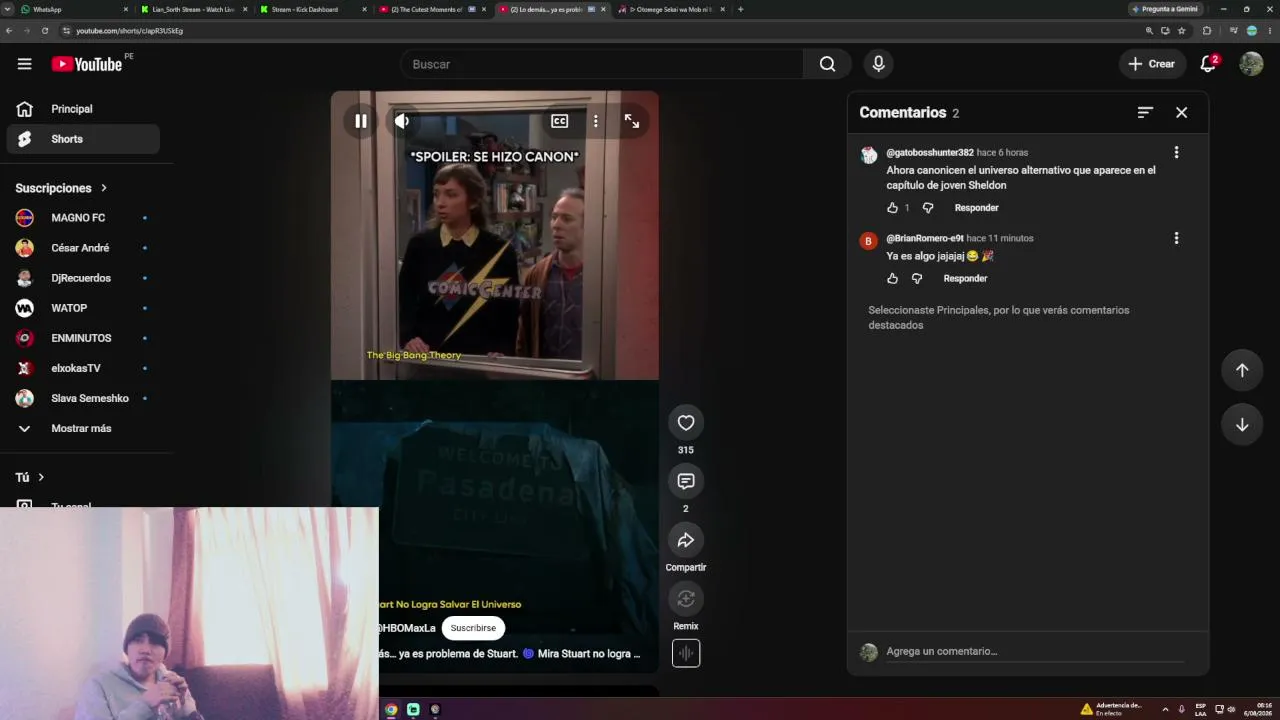Show hidden system tray icons

click(x=1165, y=709)
